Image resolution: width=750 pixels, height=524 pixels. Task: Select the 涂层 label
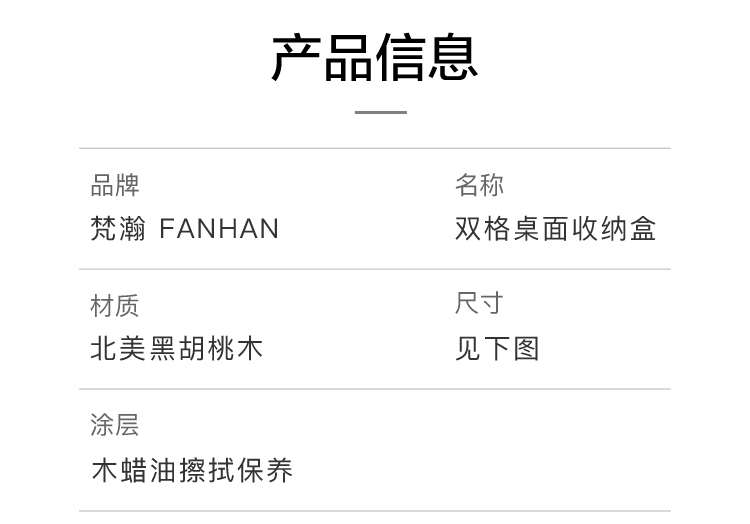click(115, 425)
